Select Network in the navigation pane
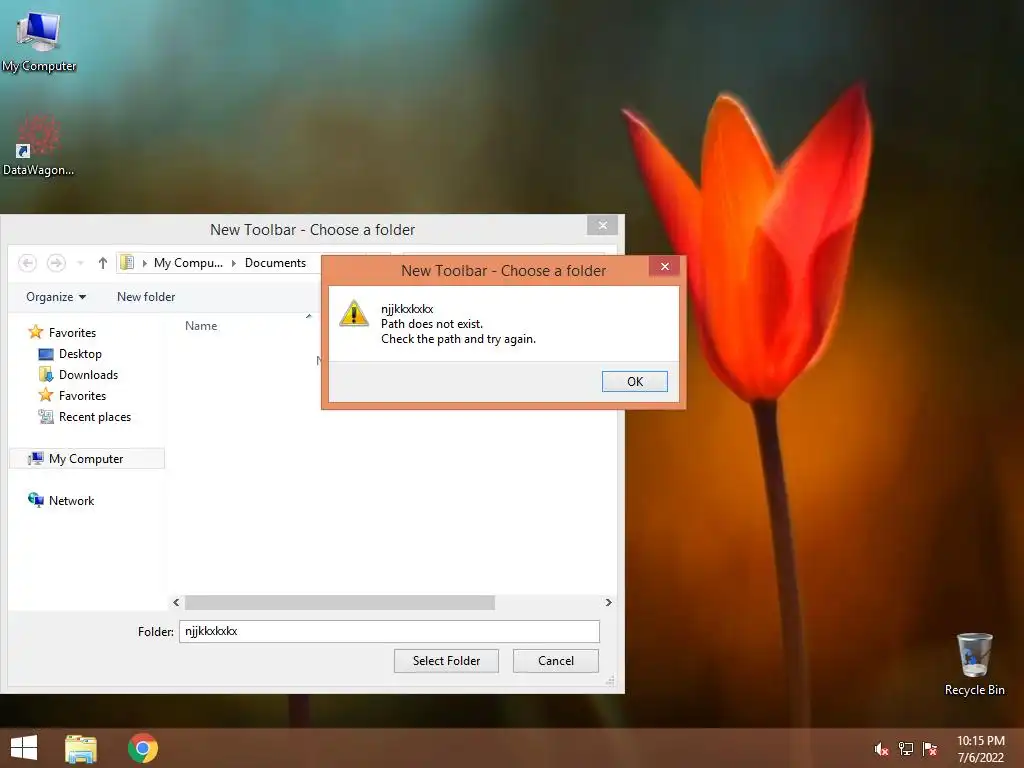The image size is (1024, 768). pos(71,501)
